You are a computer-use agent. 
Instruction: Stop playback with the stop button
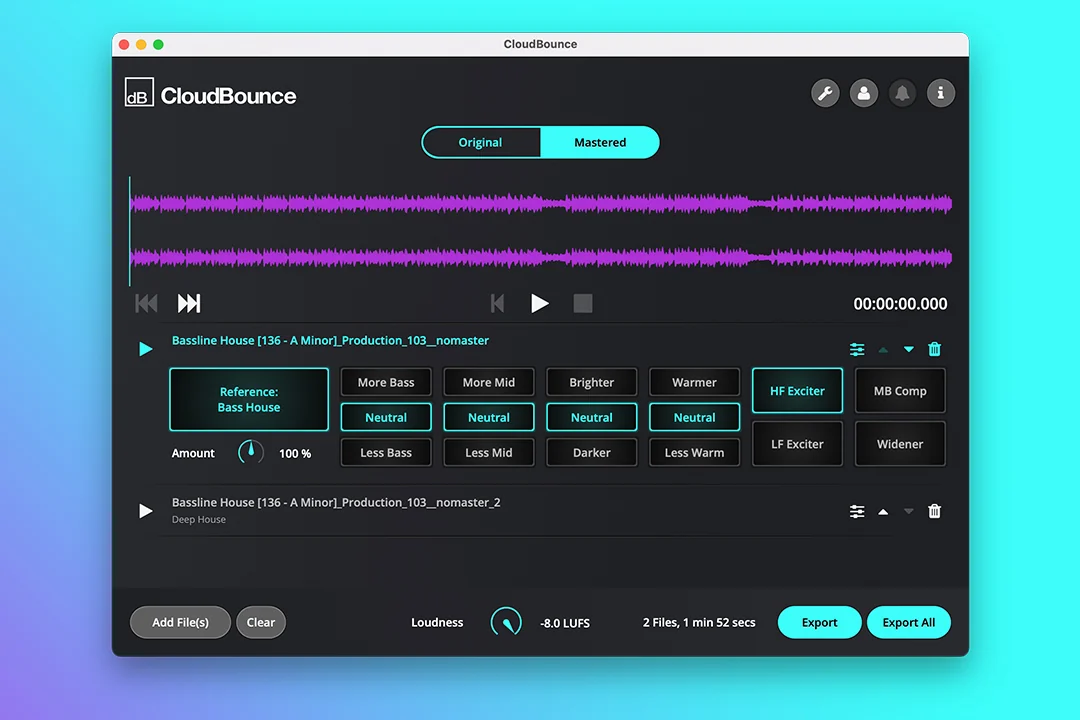[583, 303]
